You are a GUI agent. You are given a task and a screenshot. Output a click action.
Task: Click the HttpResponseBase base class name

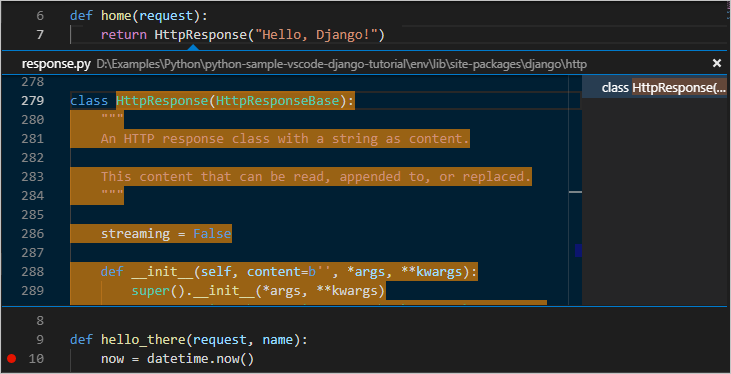[278, 101]
